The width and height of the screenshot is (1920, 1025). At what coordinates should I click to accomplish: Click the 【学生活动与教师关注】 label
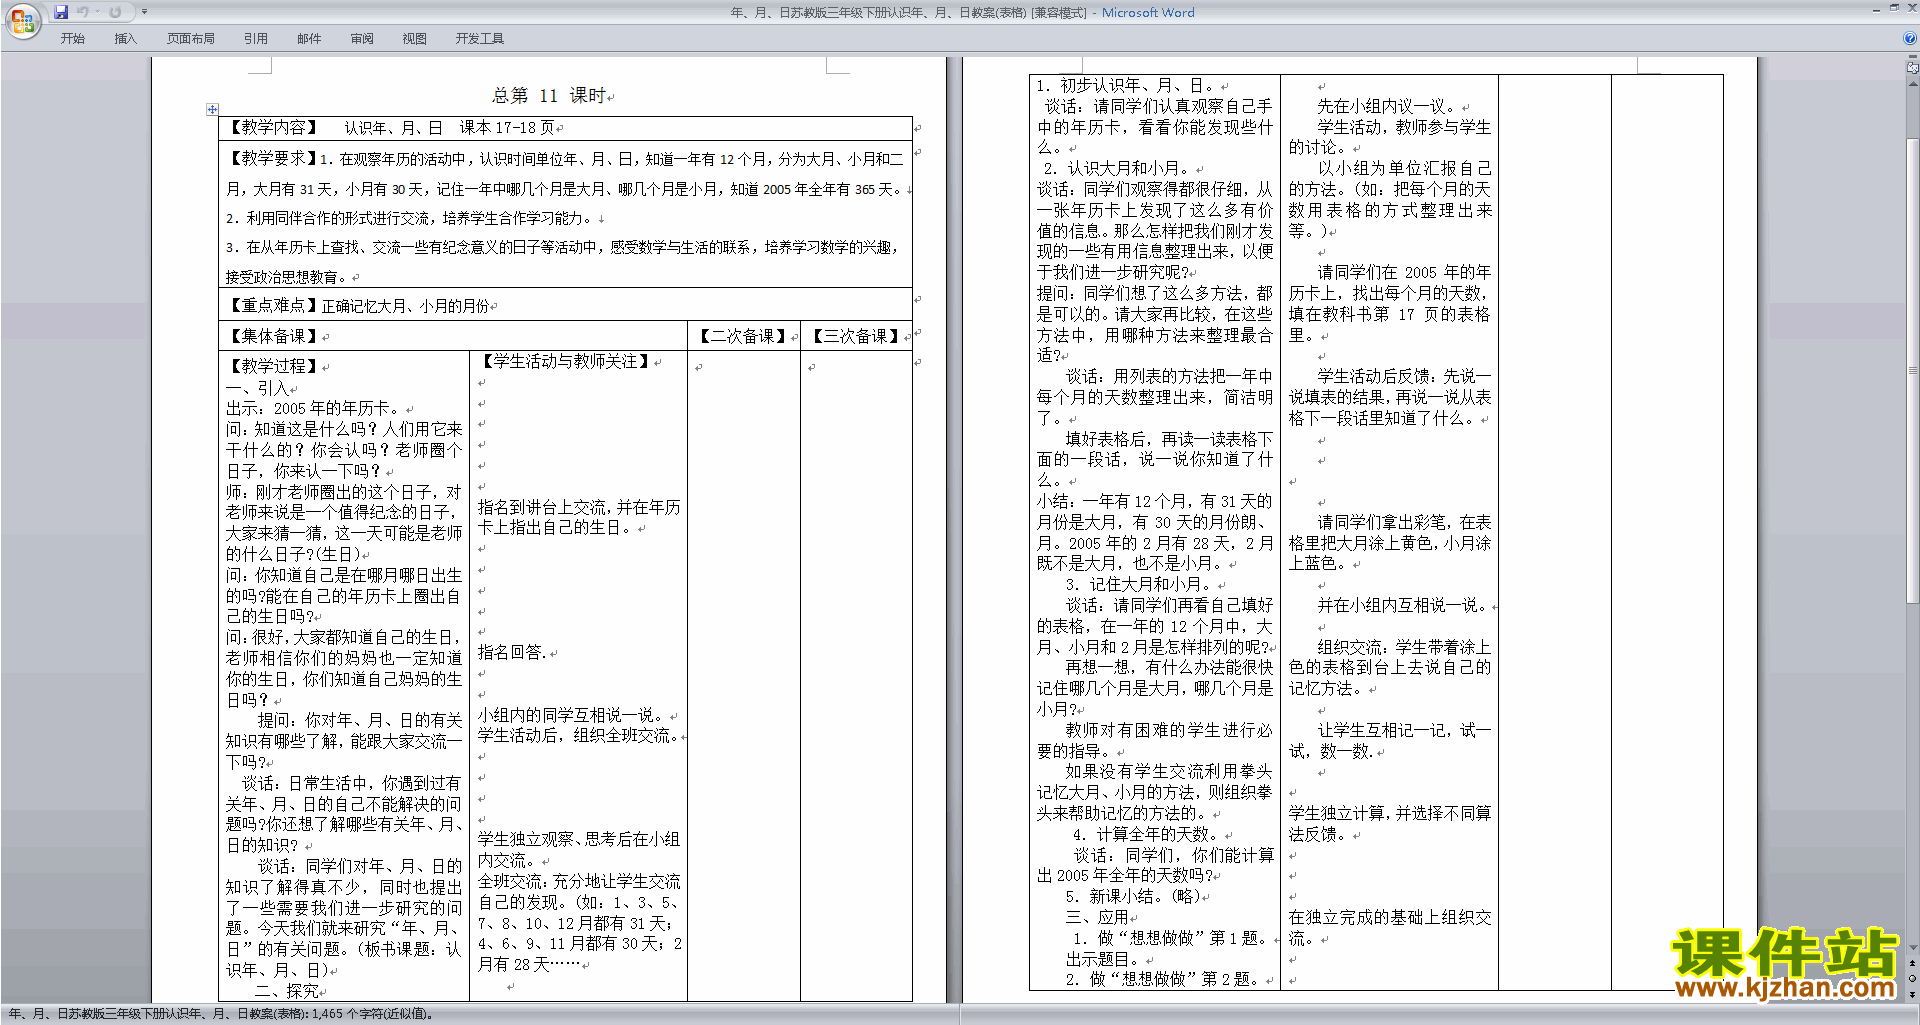[x=565, y=362]
